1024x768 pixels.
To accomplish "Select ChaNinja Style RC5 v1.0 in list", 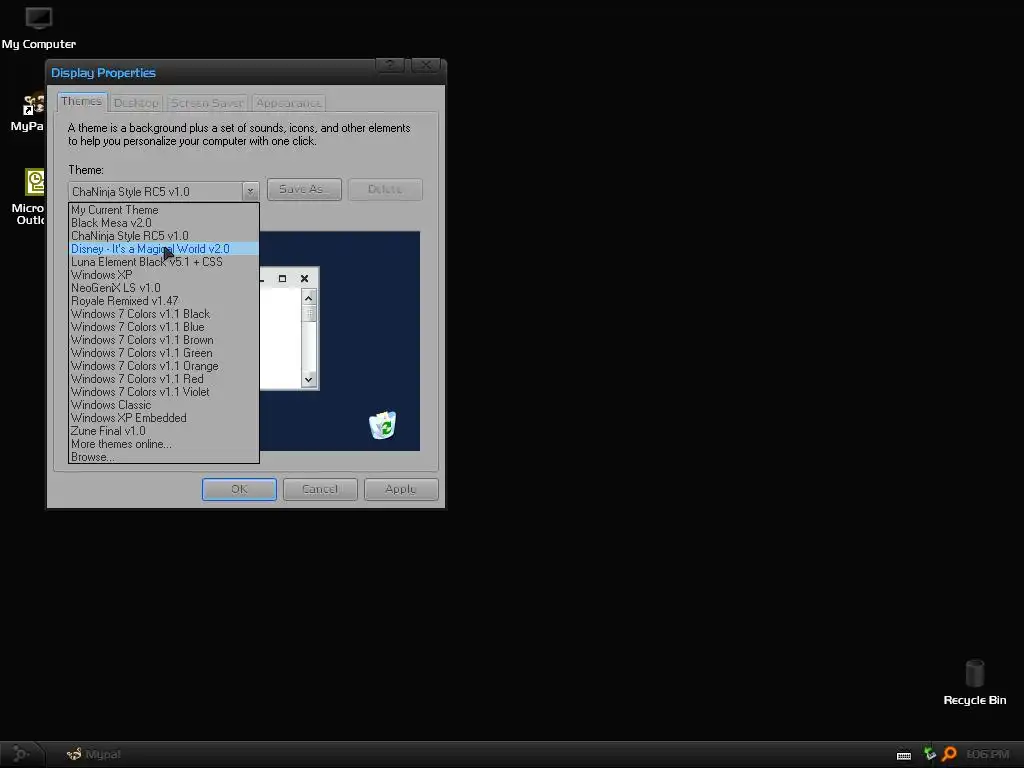I will point(164,236).
